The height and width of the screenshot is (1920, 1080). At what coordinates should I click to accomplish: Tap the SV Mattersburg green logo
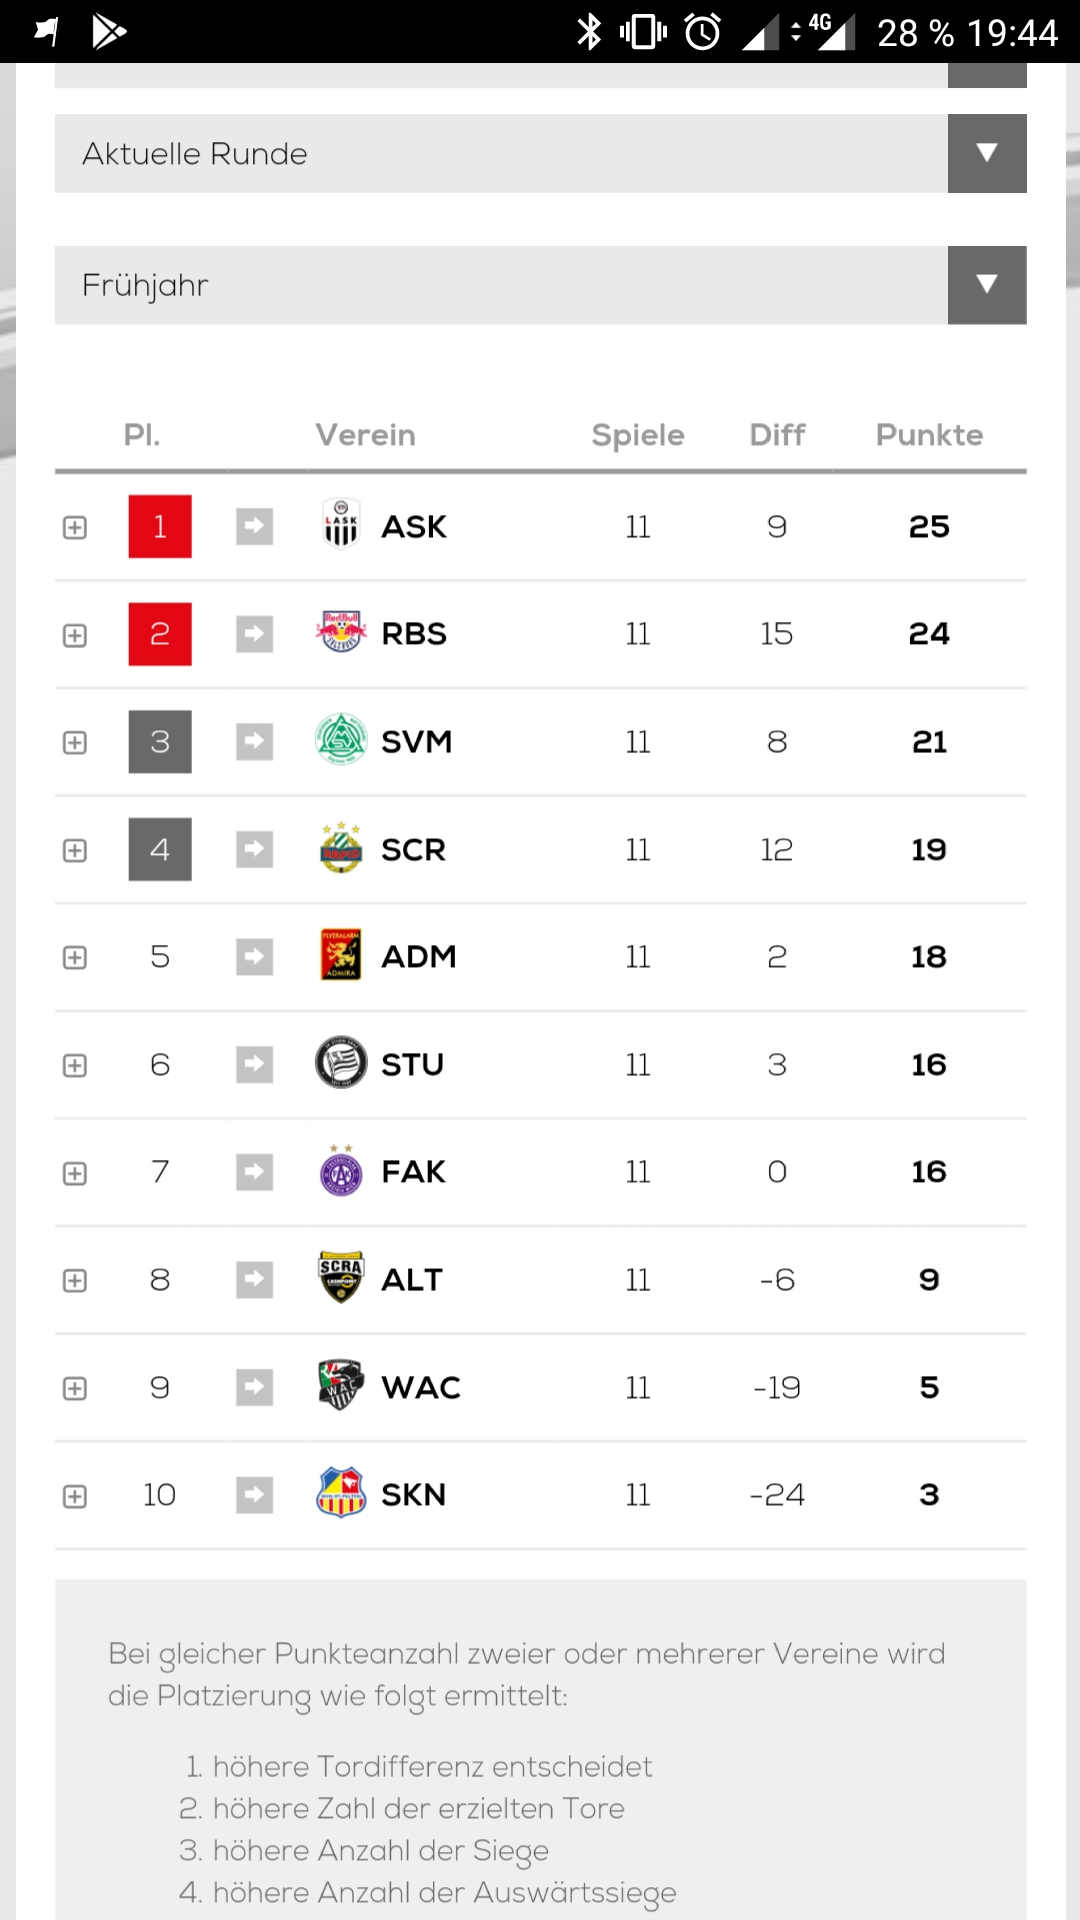341,740
